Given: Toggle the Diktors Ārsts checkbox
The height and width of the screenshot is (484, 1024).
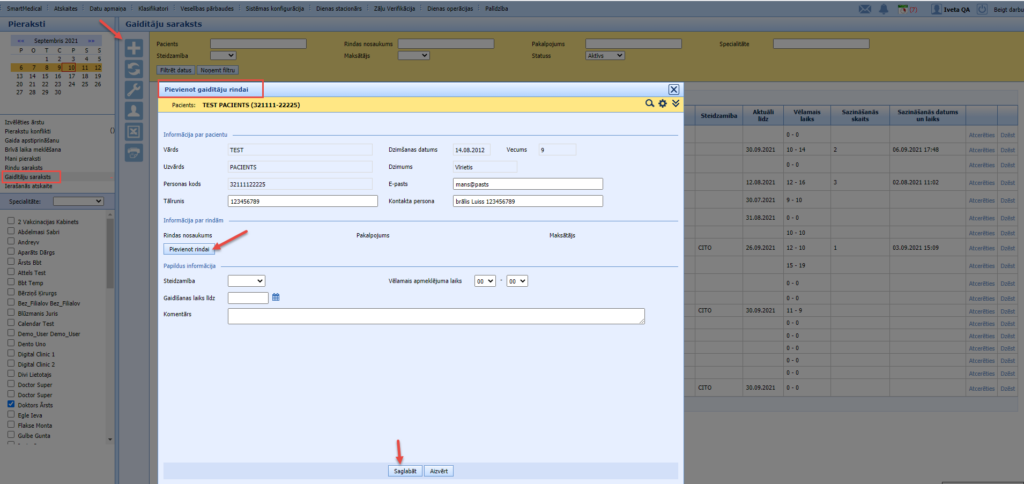Looking at the screenshot, I should point(10,403).
